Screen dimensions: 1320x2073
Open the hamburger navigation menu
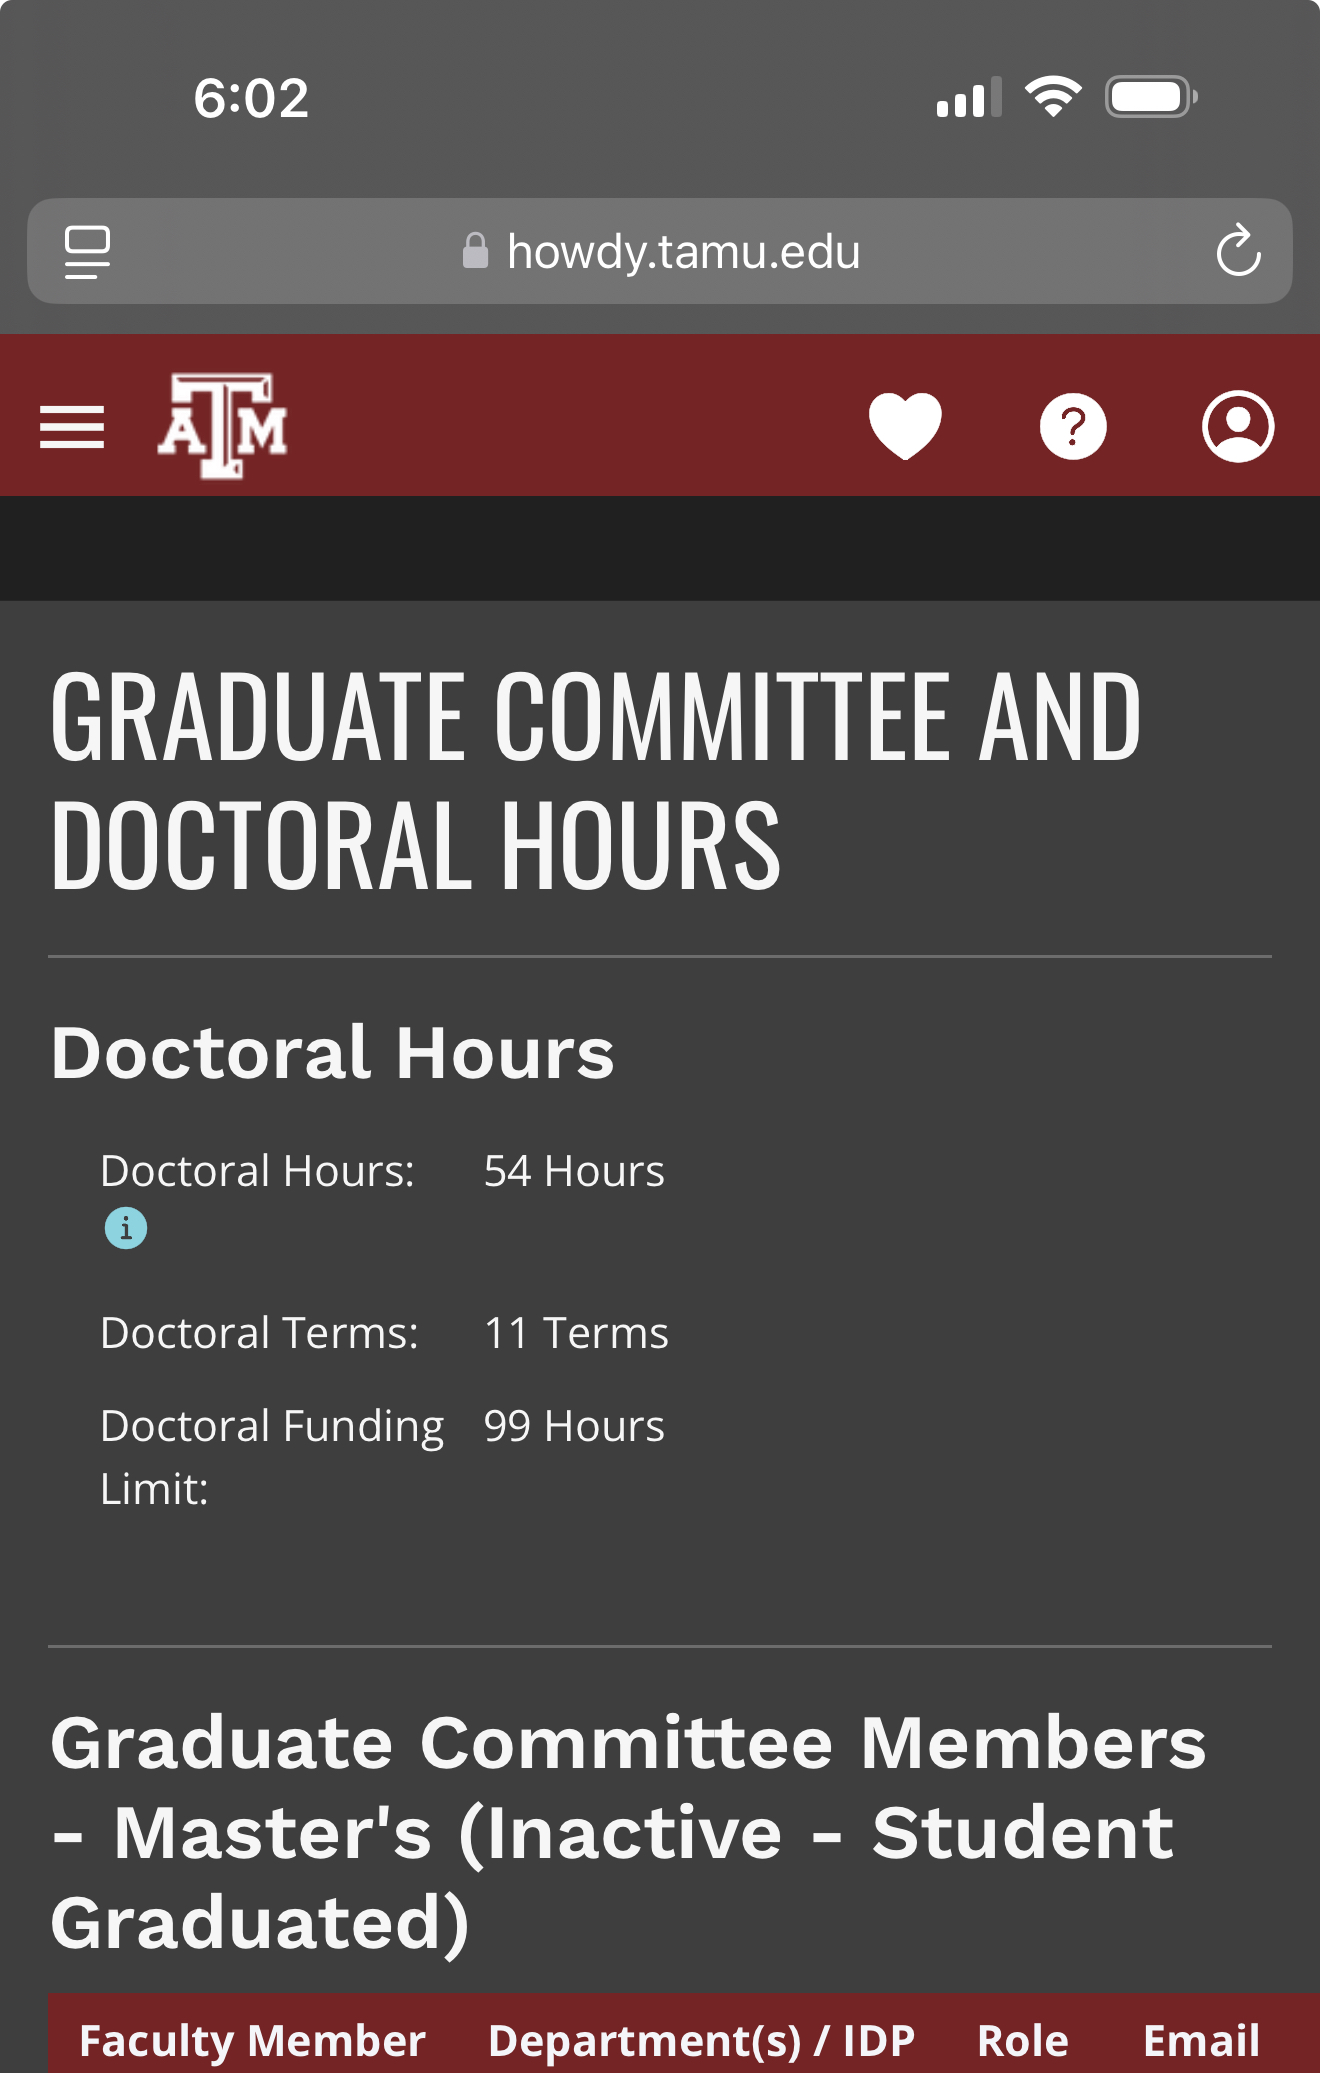(72, 427)
